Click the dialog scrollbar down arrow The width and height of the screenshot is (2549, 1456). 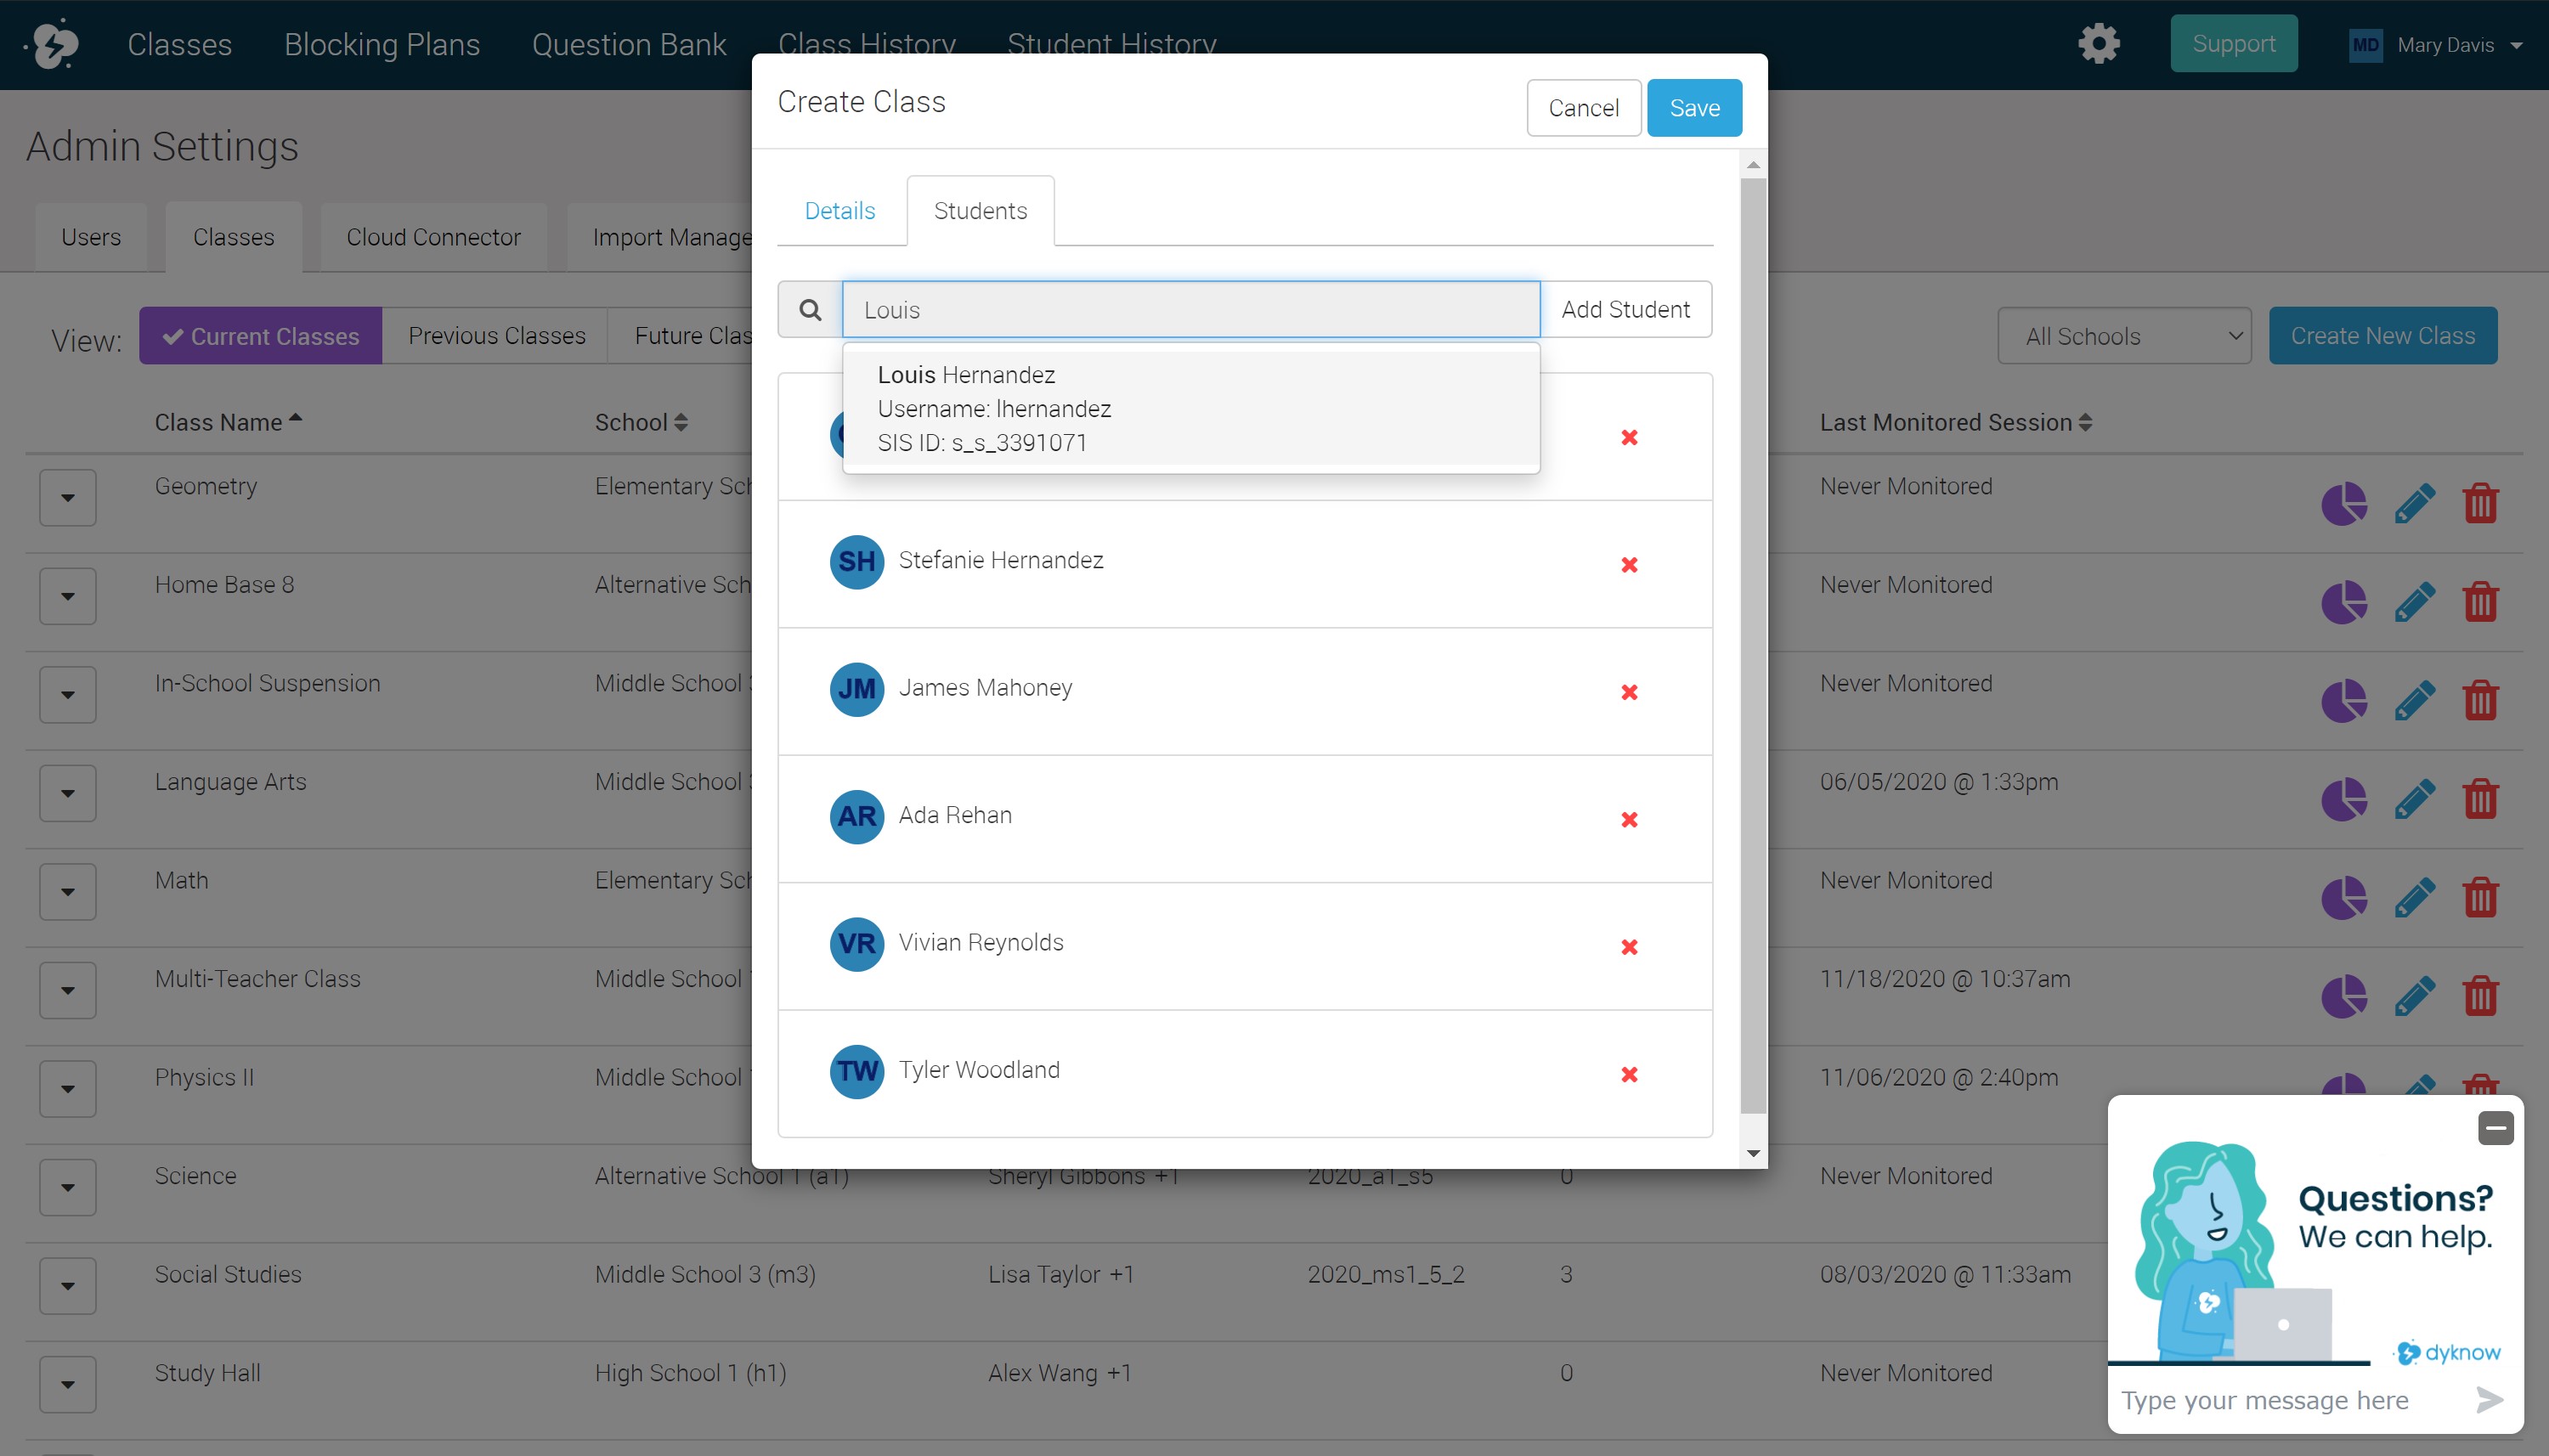click(1753, 1154)
